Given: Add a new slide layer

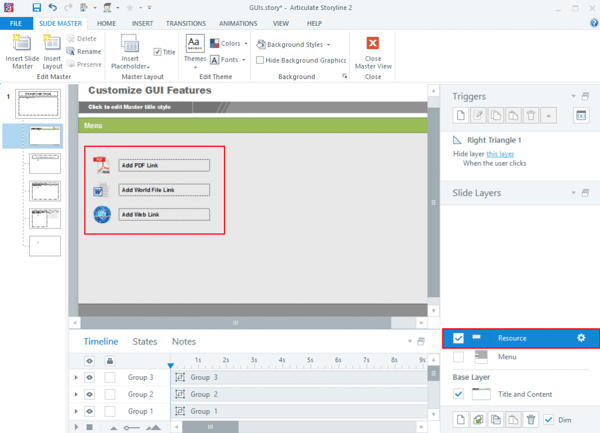Looking at the screenshot, I should click(461, 420).
